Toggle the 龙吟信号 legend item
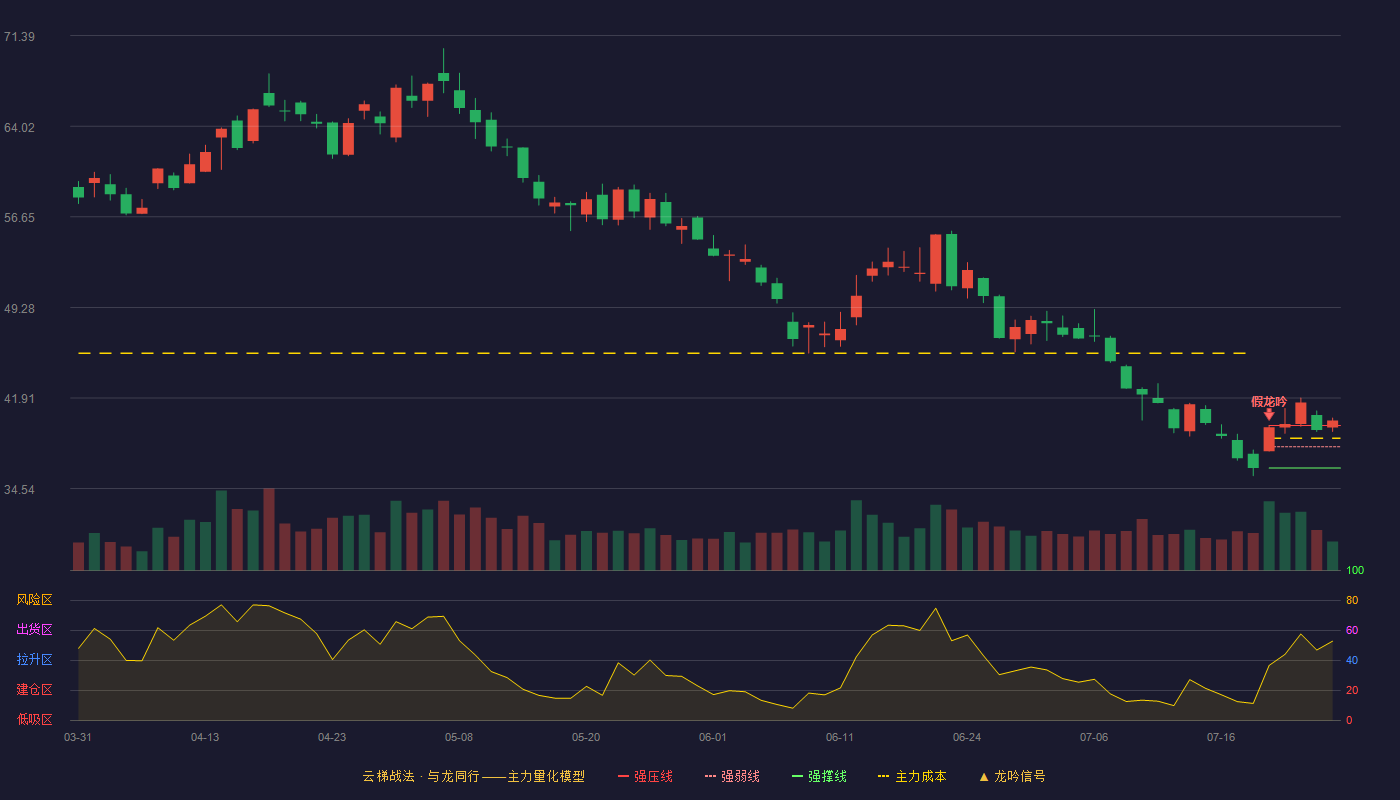Image resolution: width=1400 pixels, height=800 pixels. point(1012,776)
